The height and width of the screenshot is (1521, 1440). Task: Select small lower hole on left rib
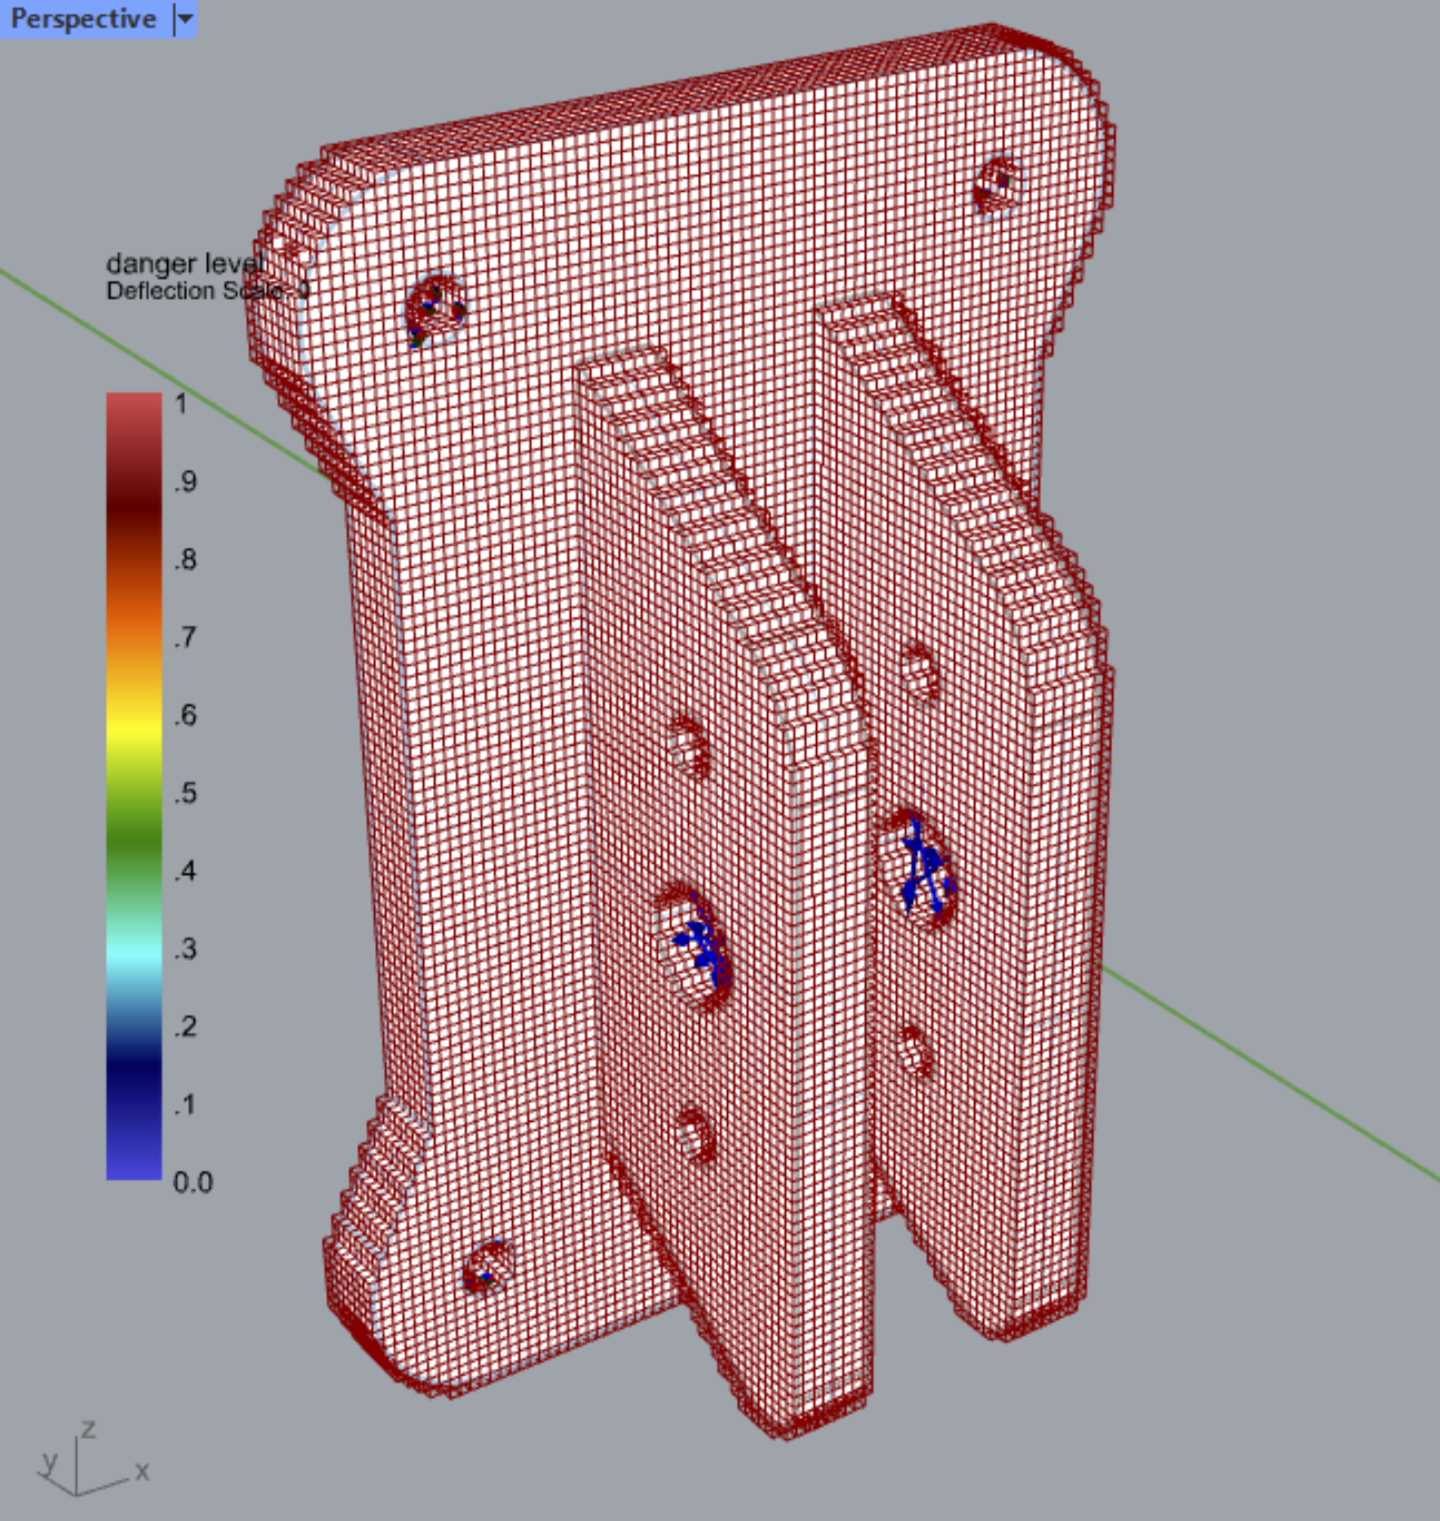point(693,1135)
